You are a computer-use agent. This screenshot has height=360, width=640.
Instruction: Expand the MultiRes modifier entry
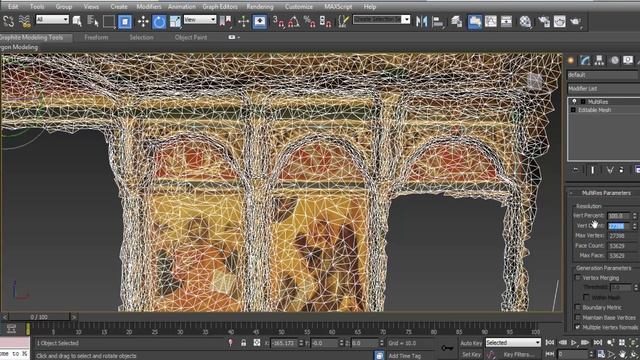(583, 102)
